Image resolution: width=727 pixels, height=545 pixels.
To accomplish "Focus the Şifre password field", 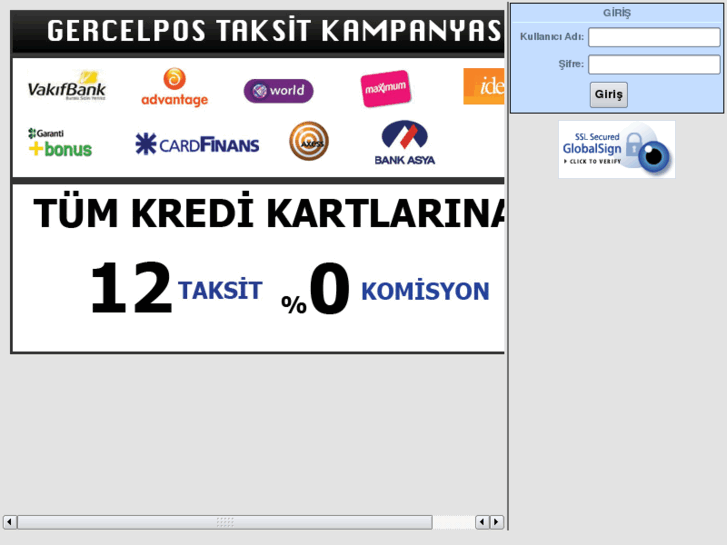I will (x=654, y=64).
